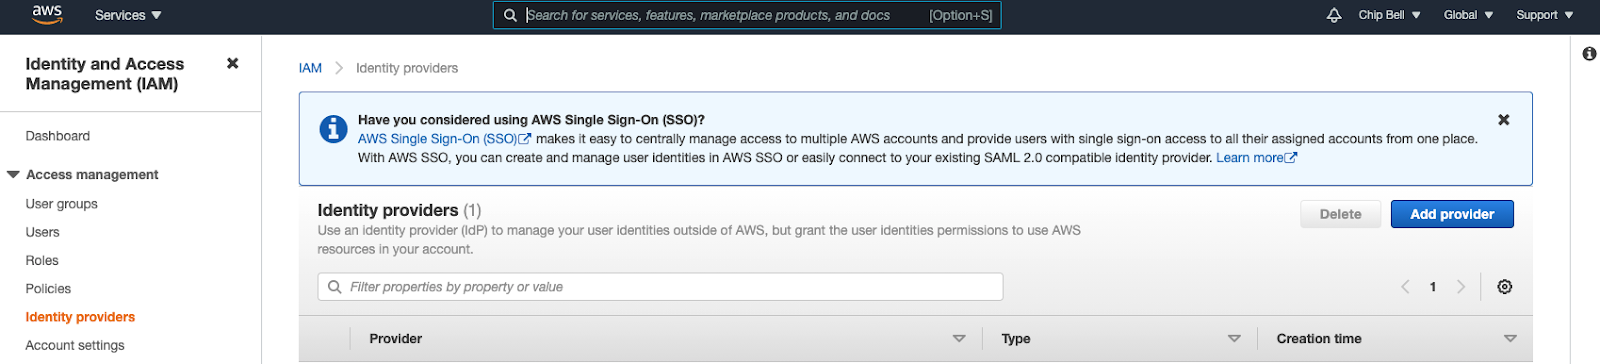
Task: Sort by Creation time column arrow
Action: pyautogui.click(x=1510, y=339)
